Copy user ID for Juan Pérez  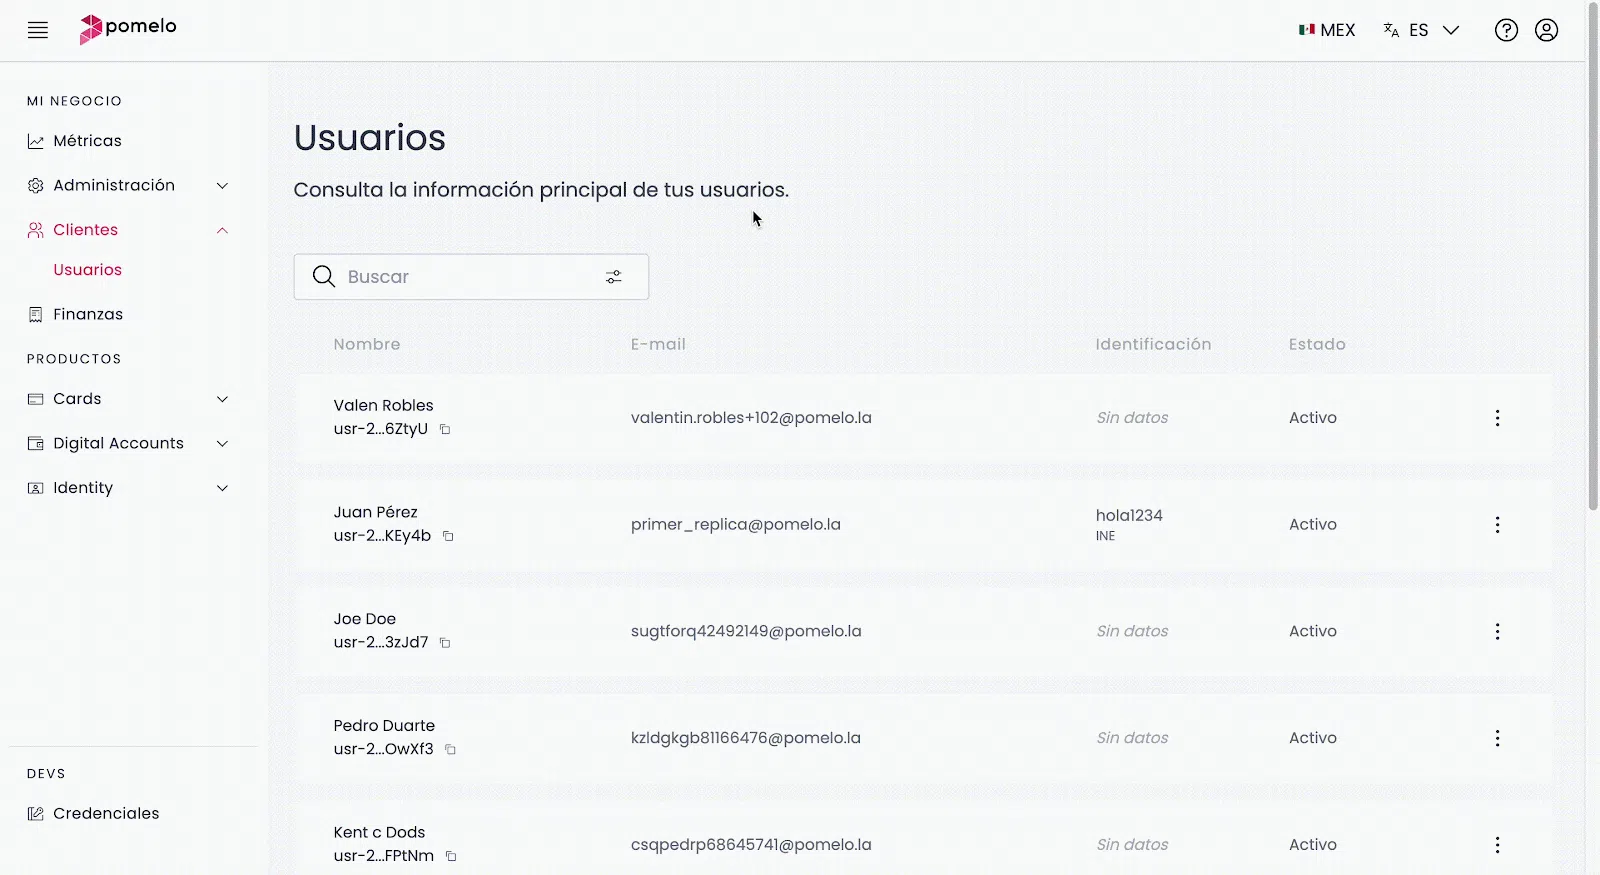pyautogui.click(x=449, y=536)
